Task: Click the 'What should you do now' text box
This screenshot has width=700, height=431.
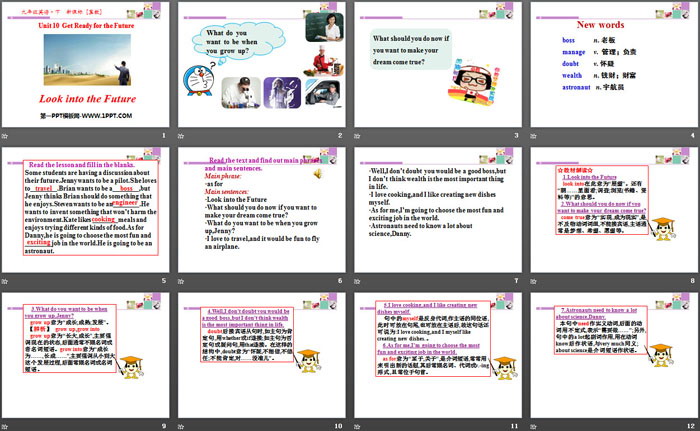Action: [x=411, y=50]
